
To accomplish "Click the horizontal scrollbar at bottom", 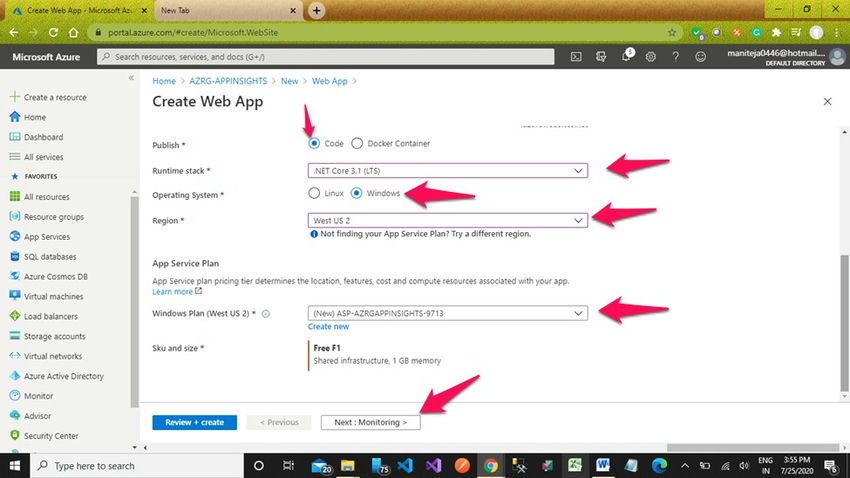I will point(753,448).
